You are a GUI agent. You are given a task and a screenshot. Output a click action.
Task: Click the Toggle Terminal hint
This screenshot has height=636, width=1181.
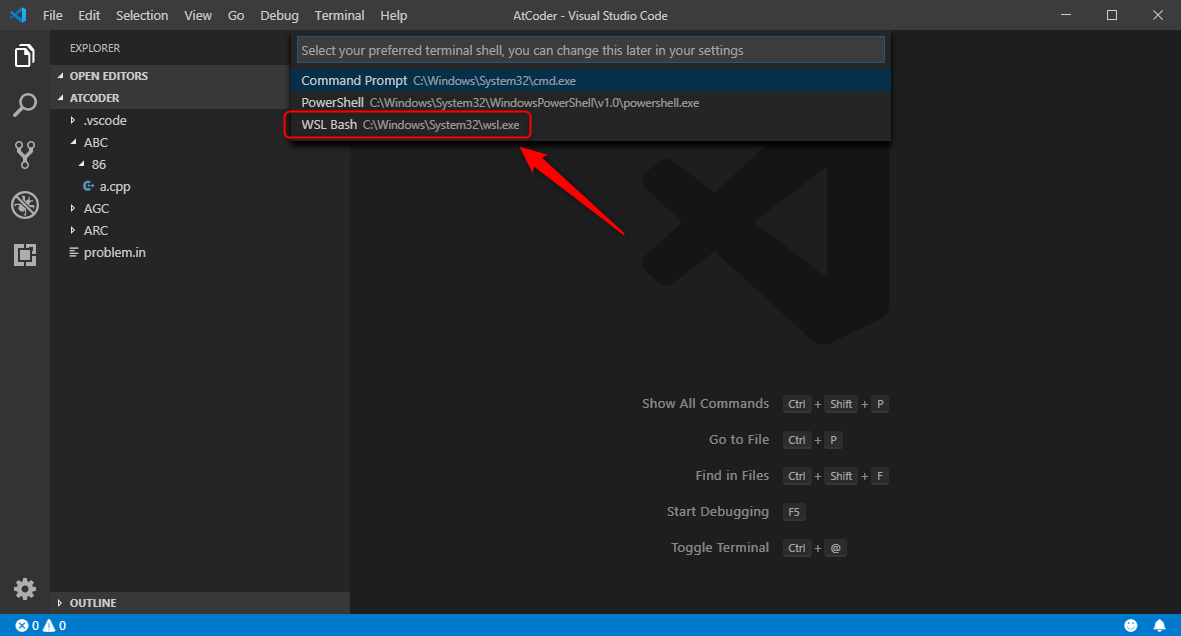(720, 548)
